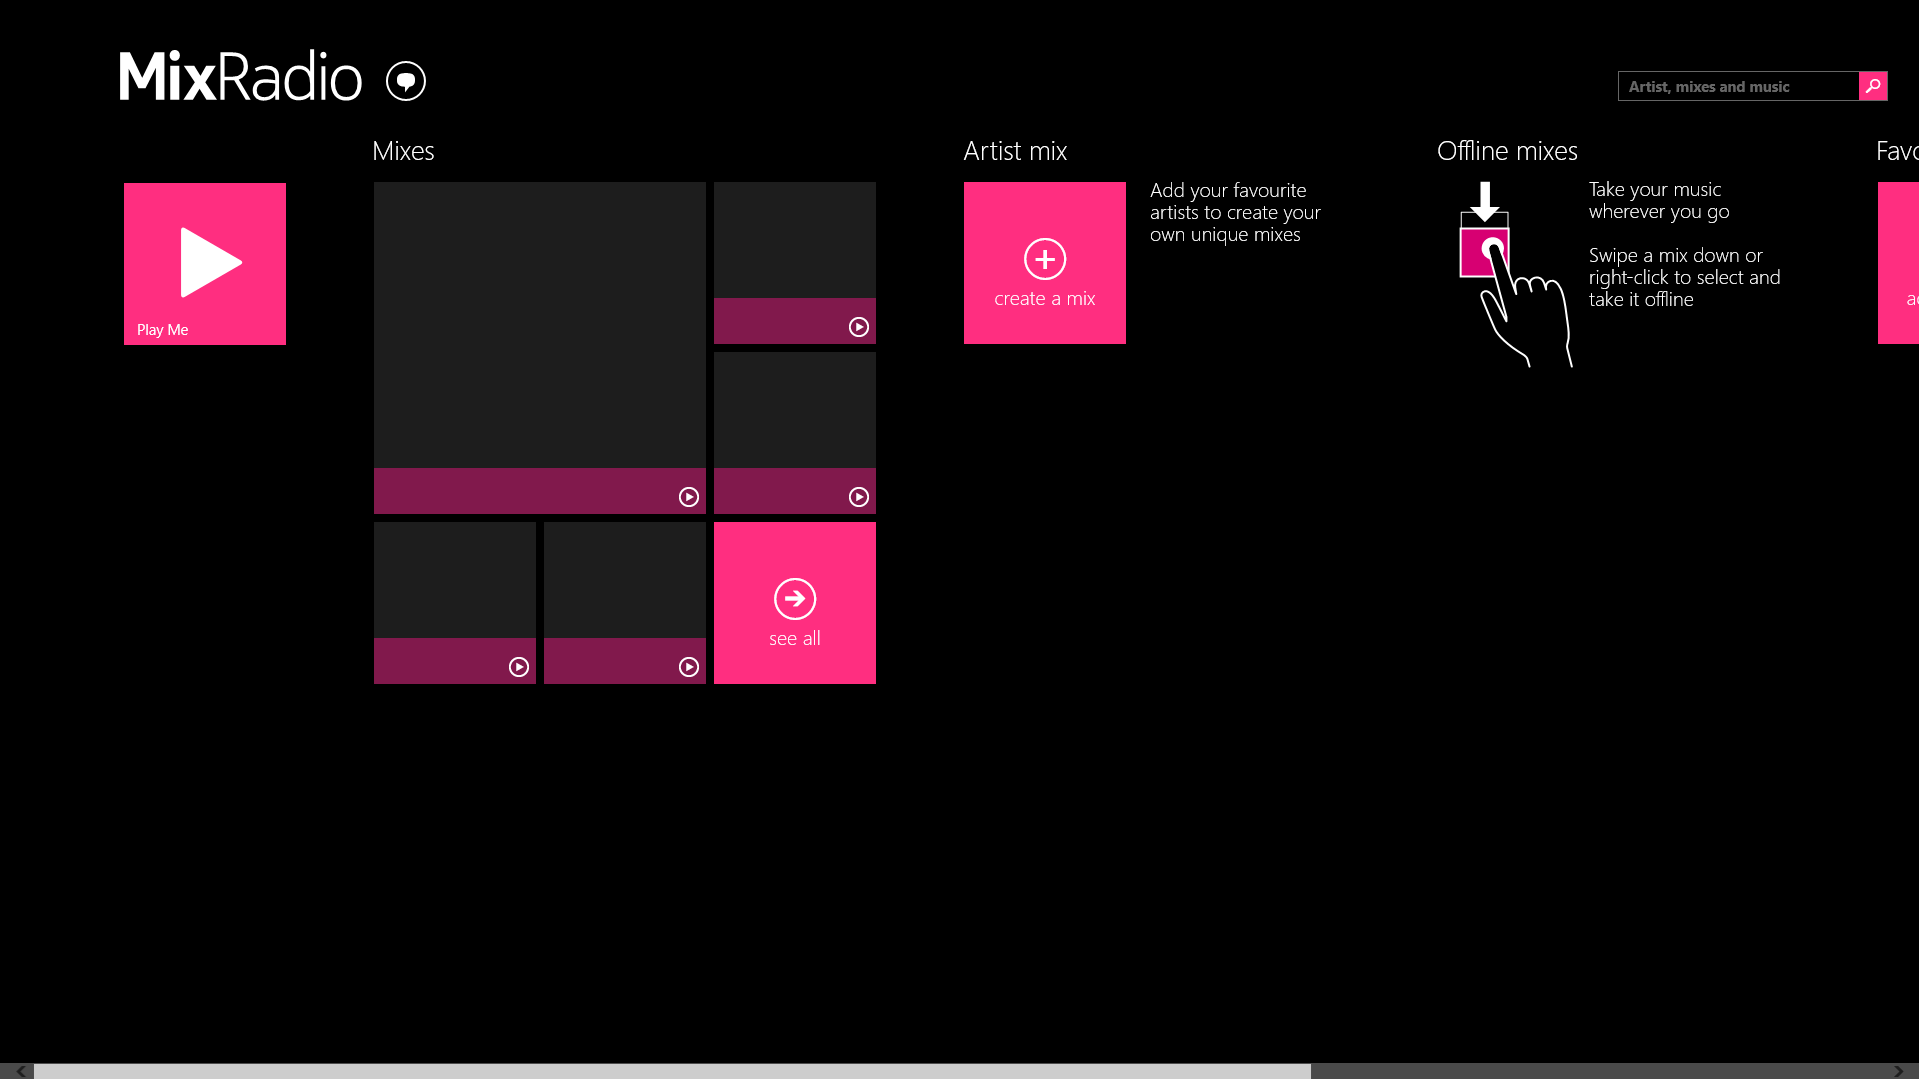Screen dimensions: 1919x1079
Task: Open the see all mixes tile
Action: click(794, 603)
